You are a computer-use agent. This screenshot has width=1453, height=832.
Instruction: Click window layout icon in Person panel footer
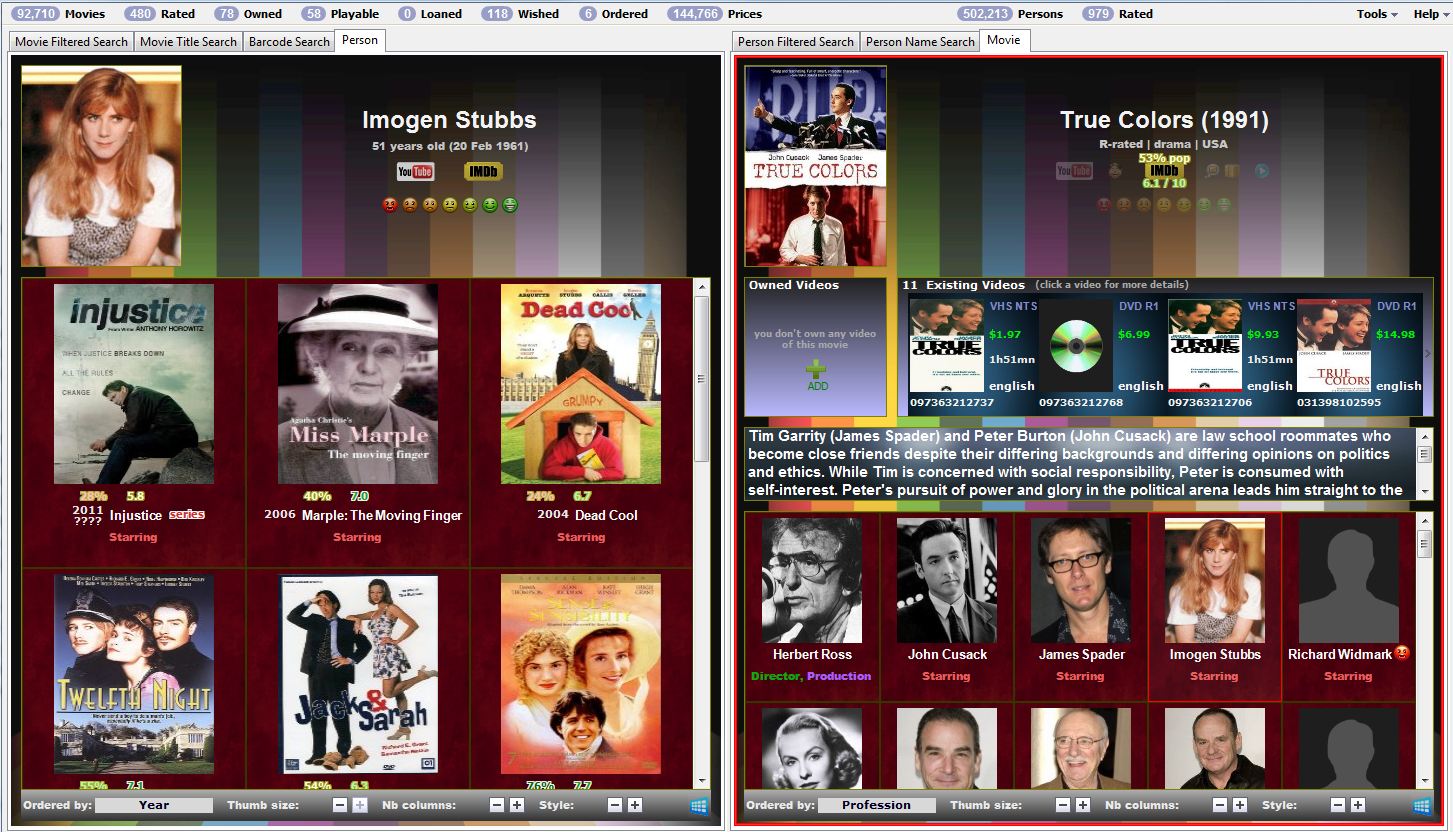(x=699, y=806)
